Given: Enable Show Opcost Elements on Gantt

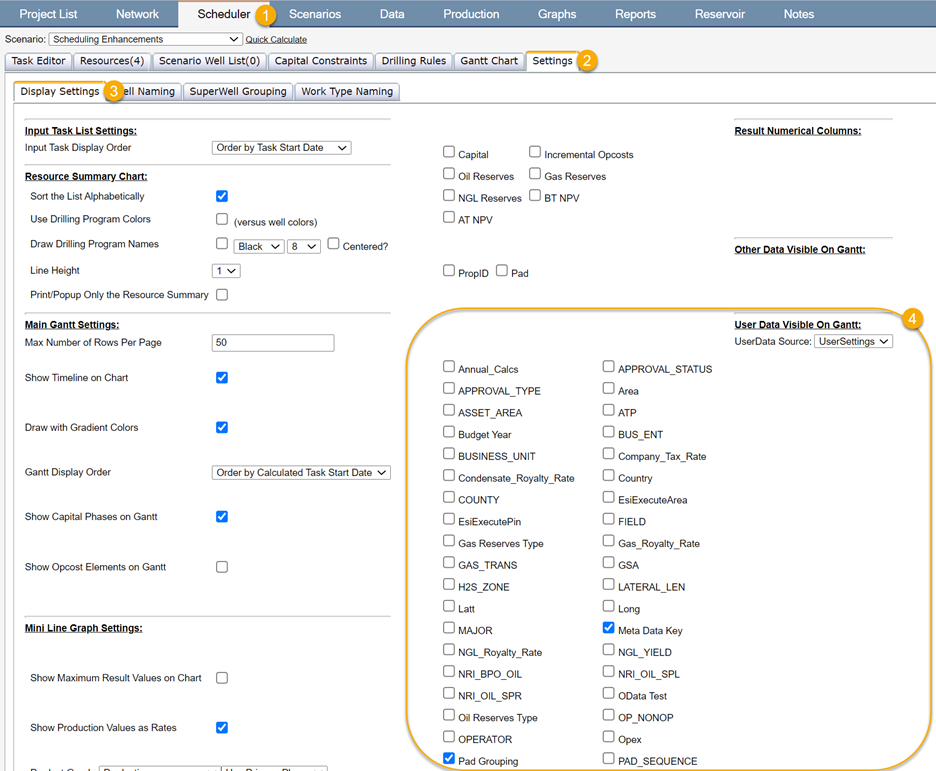Looking at the screenshot, I should (222, 567).
